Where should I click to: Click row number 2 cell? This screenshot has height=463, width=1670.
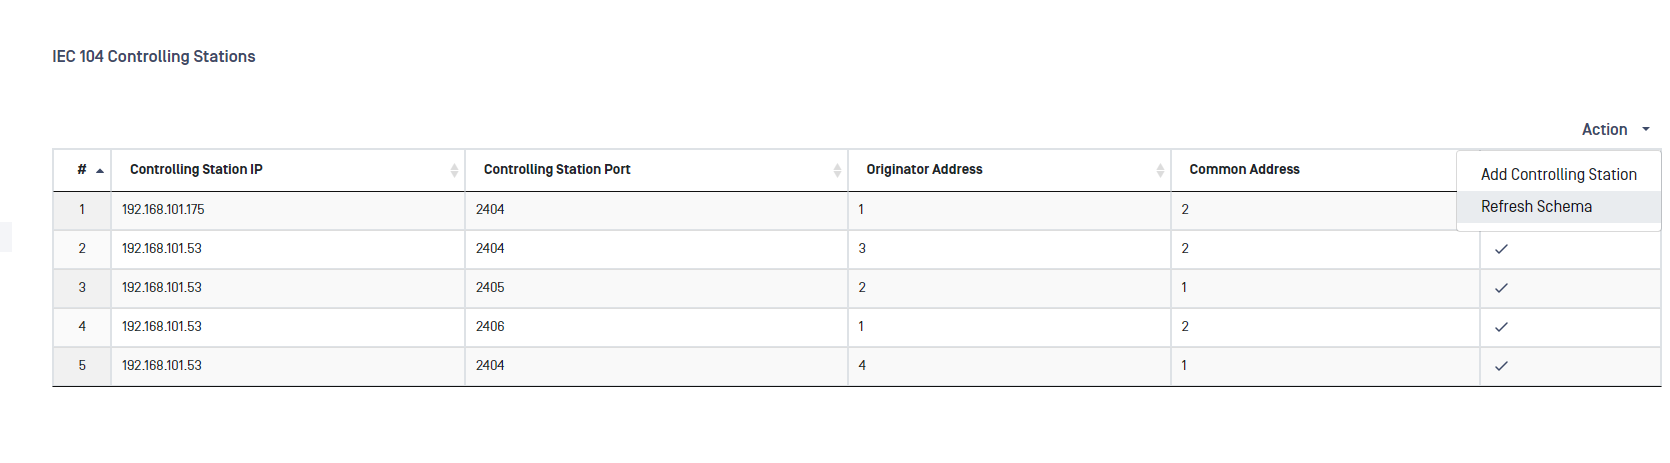82,249
